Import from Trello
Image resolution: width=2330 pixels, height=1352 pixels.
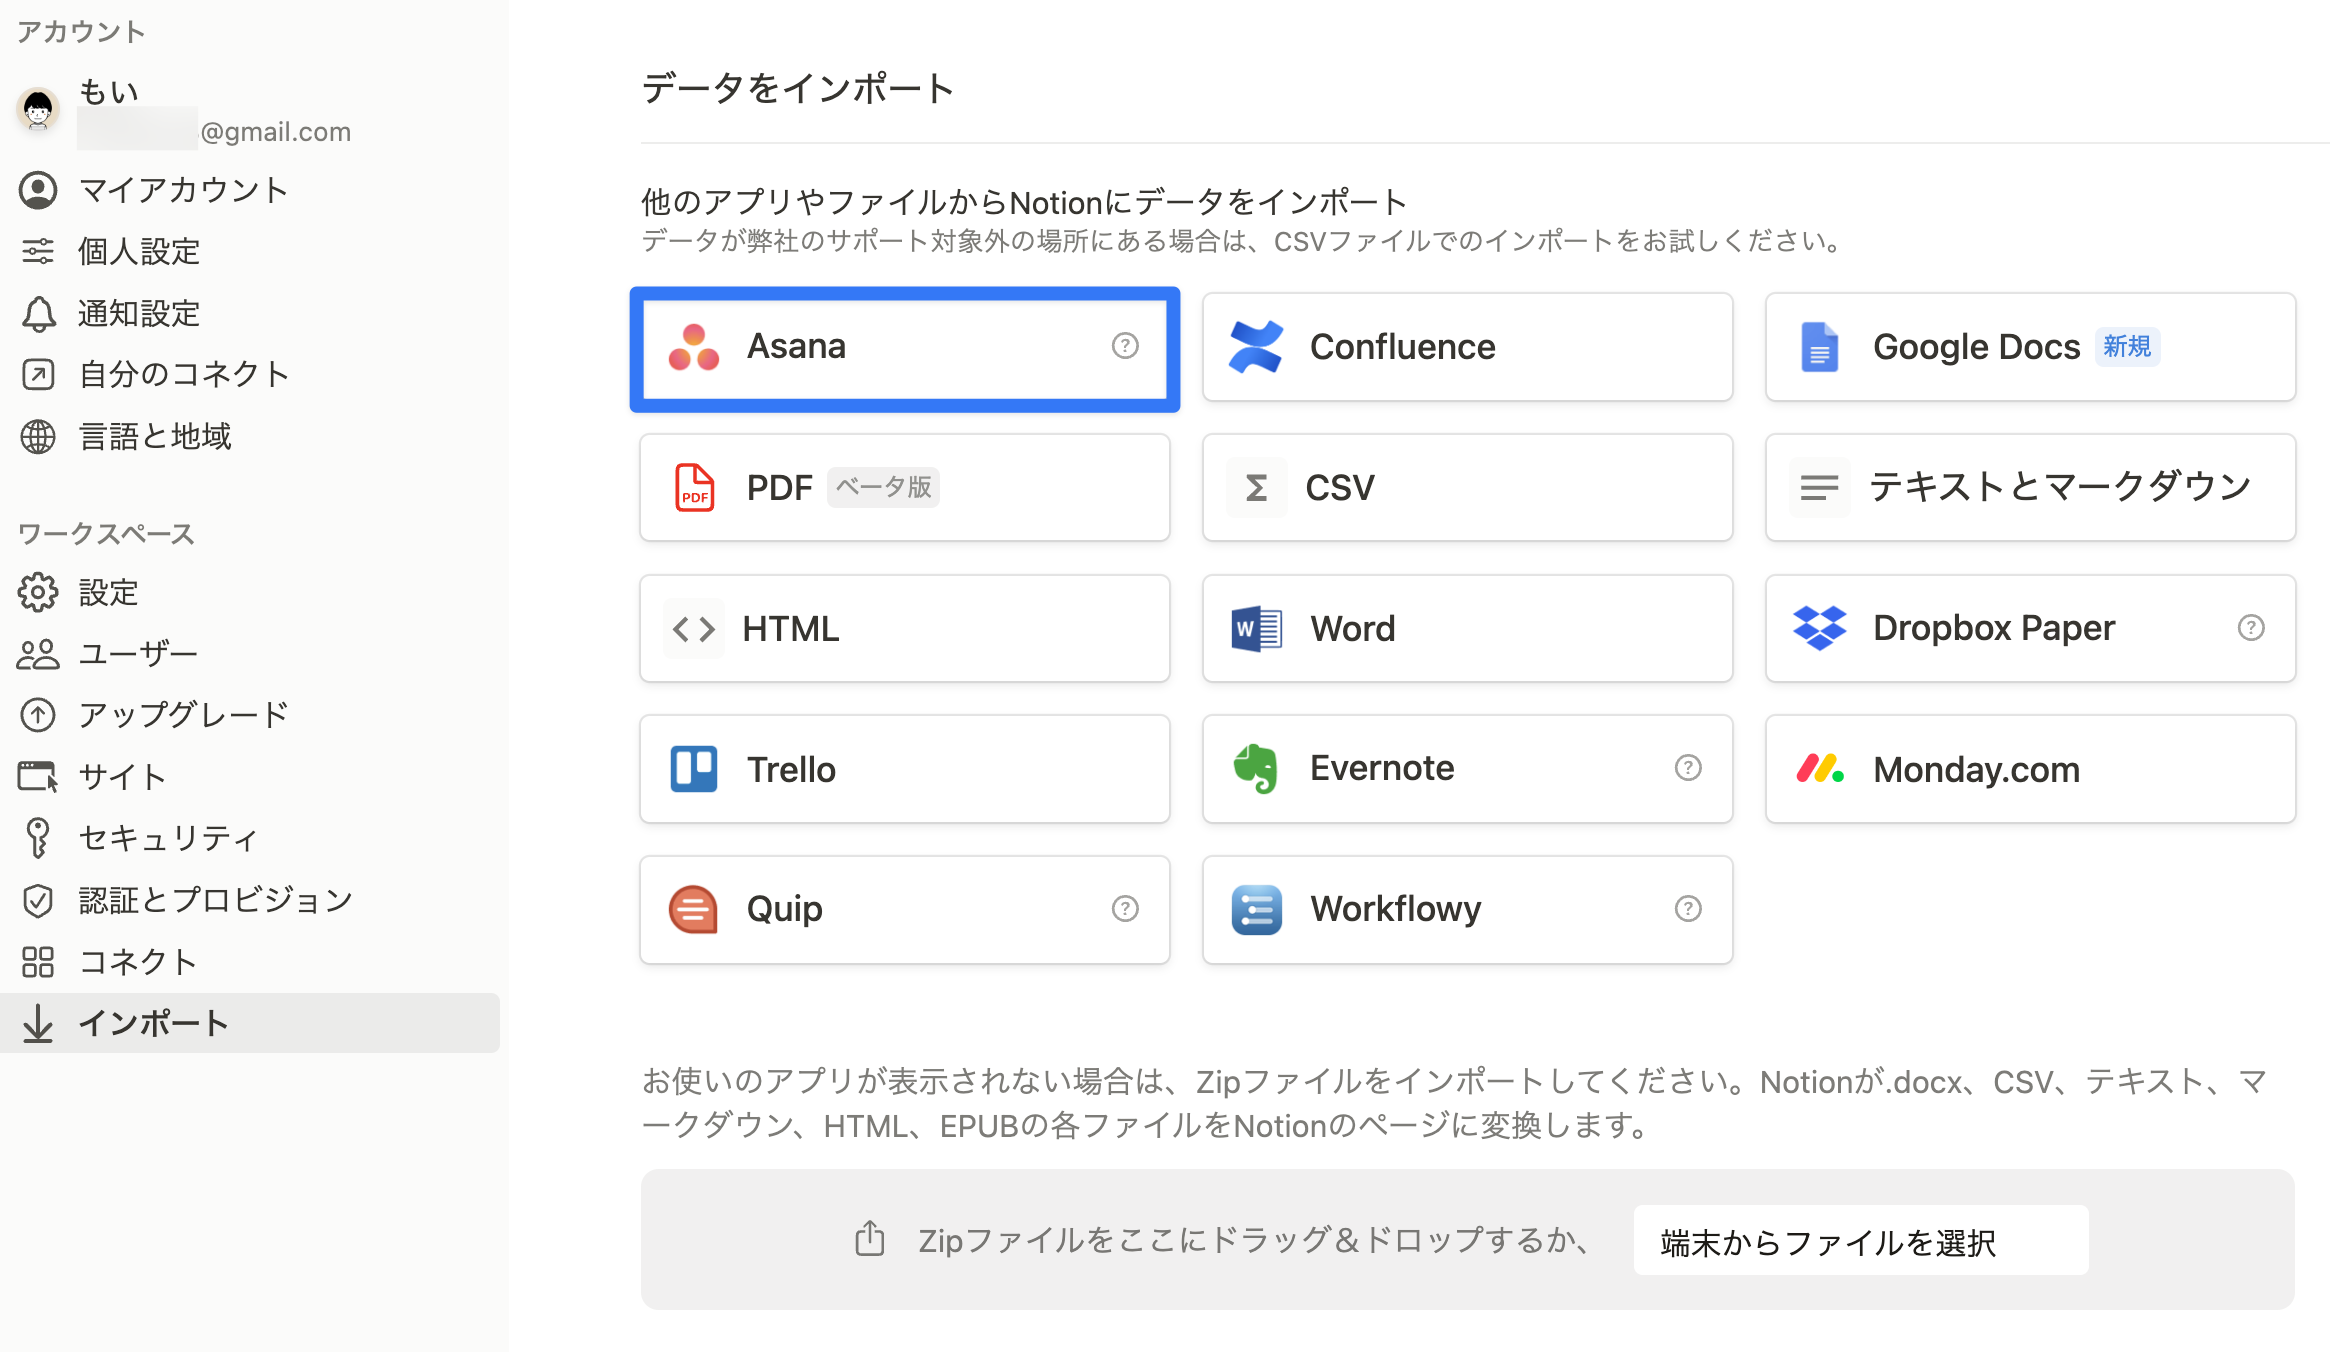click(905, 769)
